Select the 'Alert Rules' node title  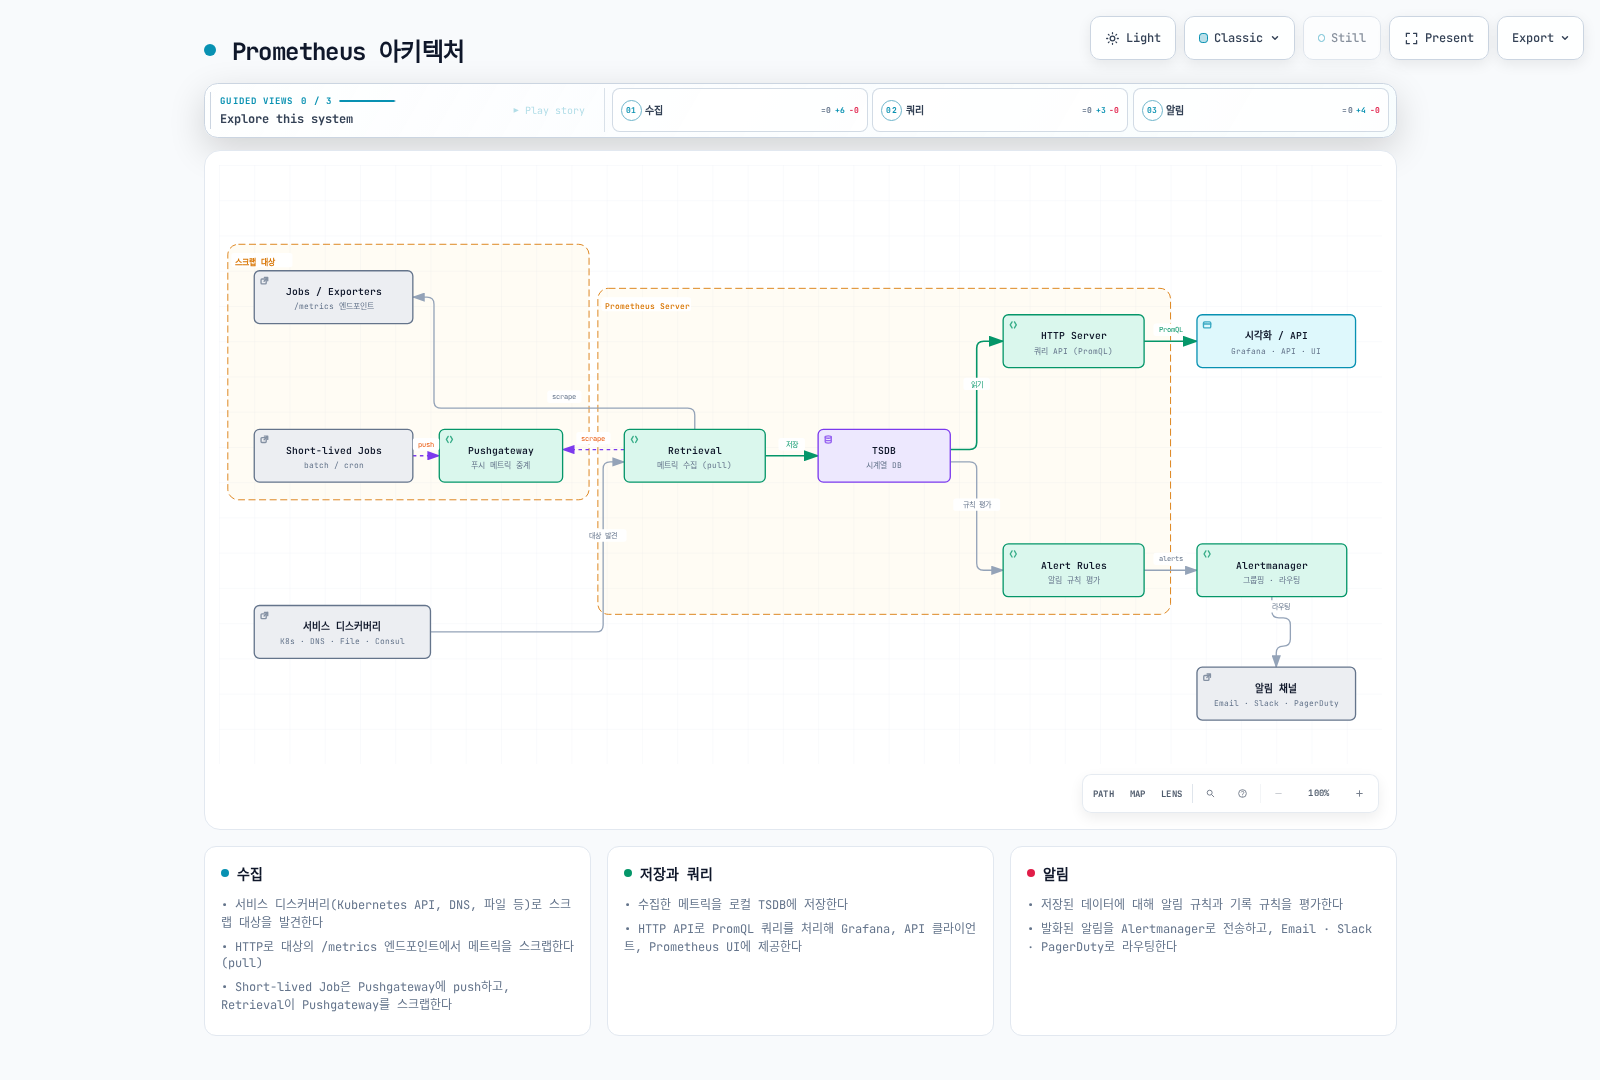pos(1074,566)
